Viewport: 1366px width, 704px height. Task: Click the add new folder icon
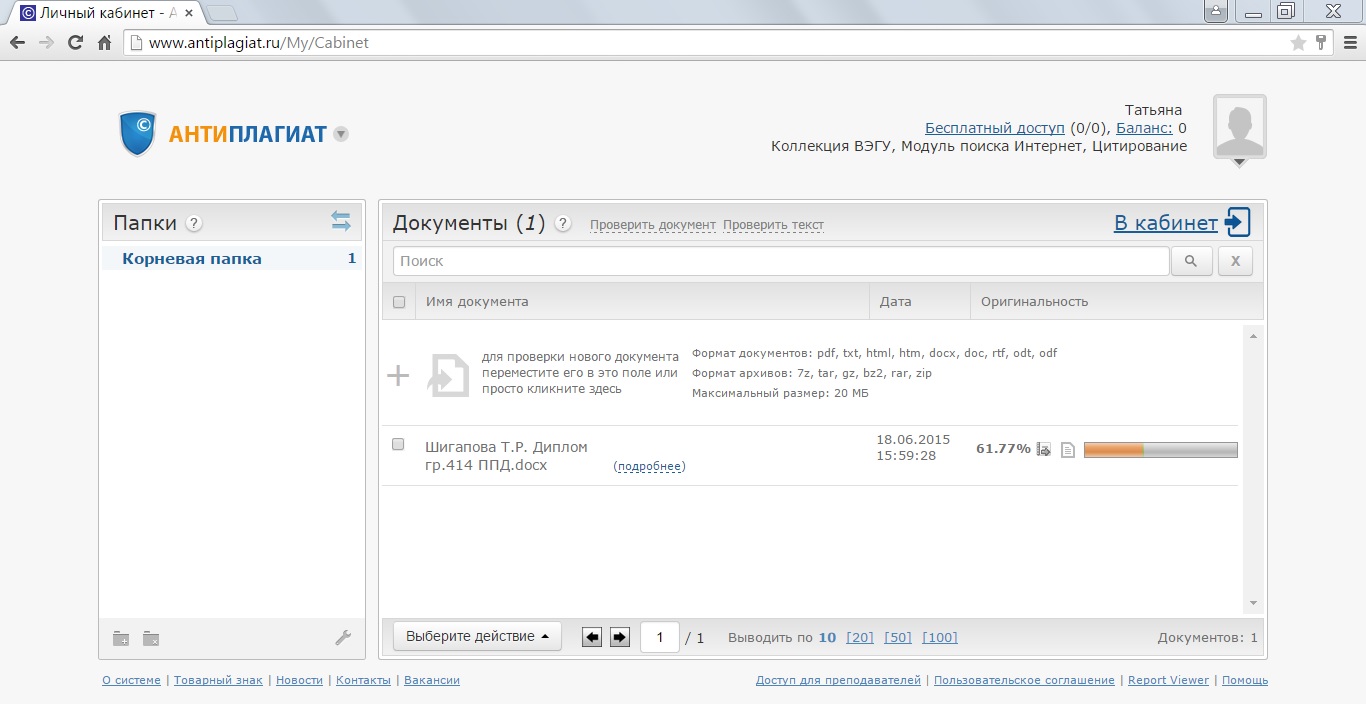coord(121,639)
